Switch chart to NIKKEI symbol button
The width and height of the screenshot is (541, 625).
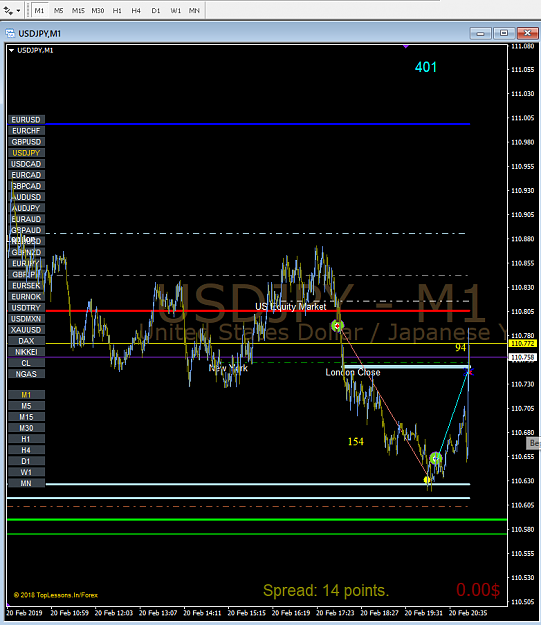pos(26,352)
